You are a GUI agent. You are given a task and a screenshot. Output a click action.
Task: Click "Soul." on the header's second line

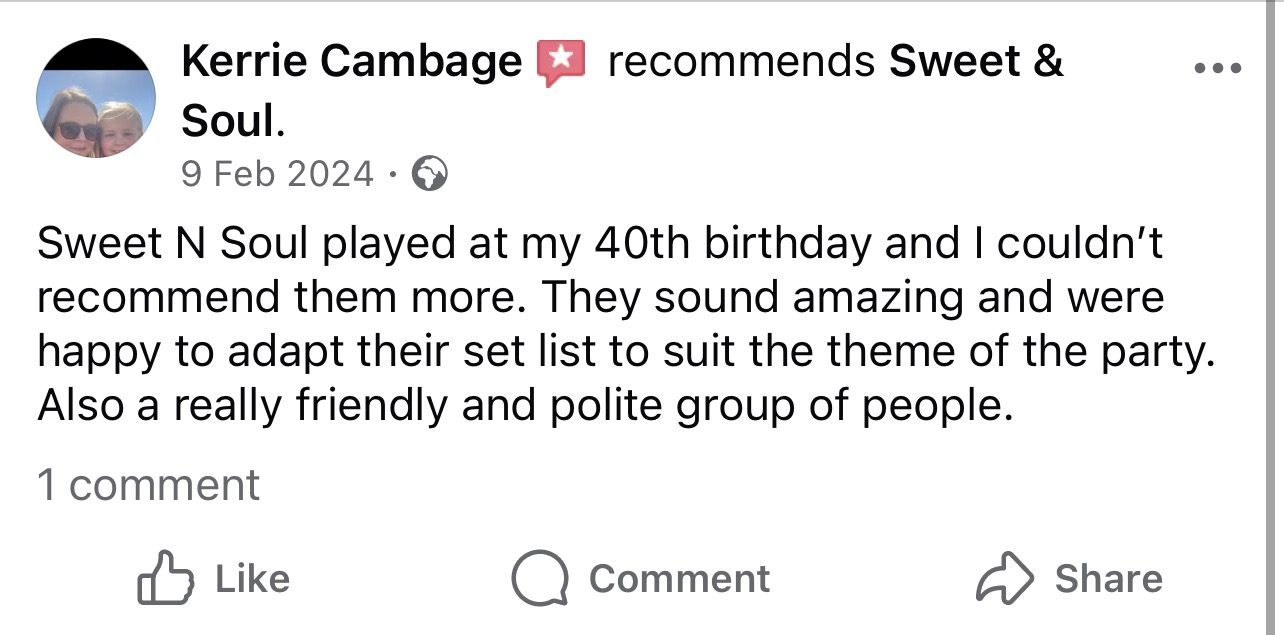232,120
